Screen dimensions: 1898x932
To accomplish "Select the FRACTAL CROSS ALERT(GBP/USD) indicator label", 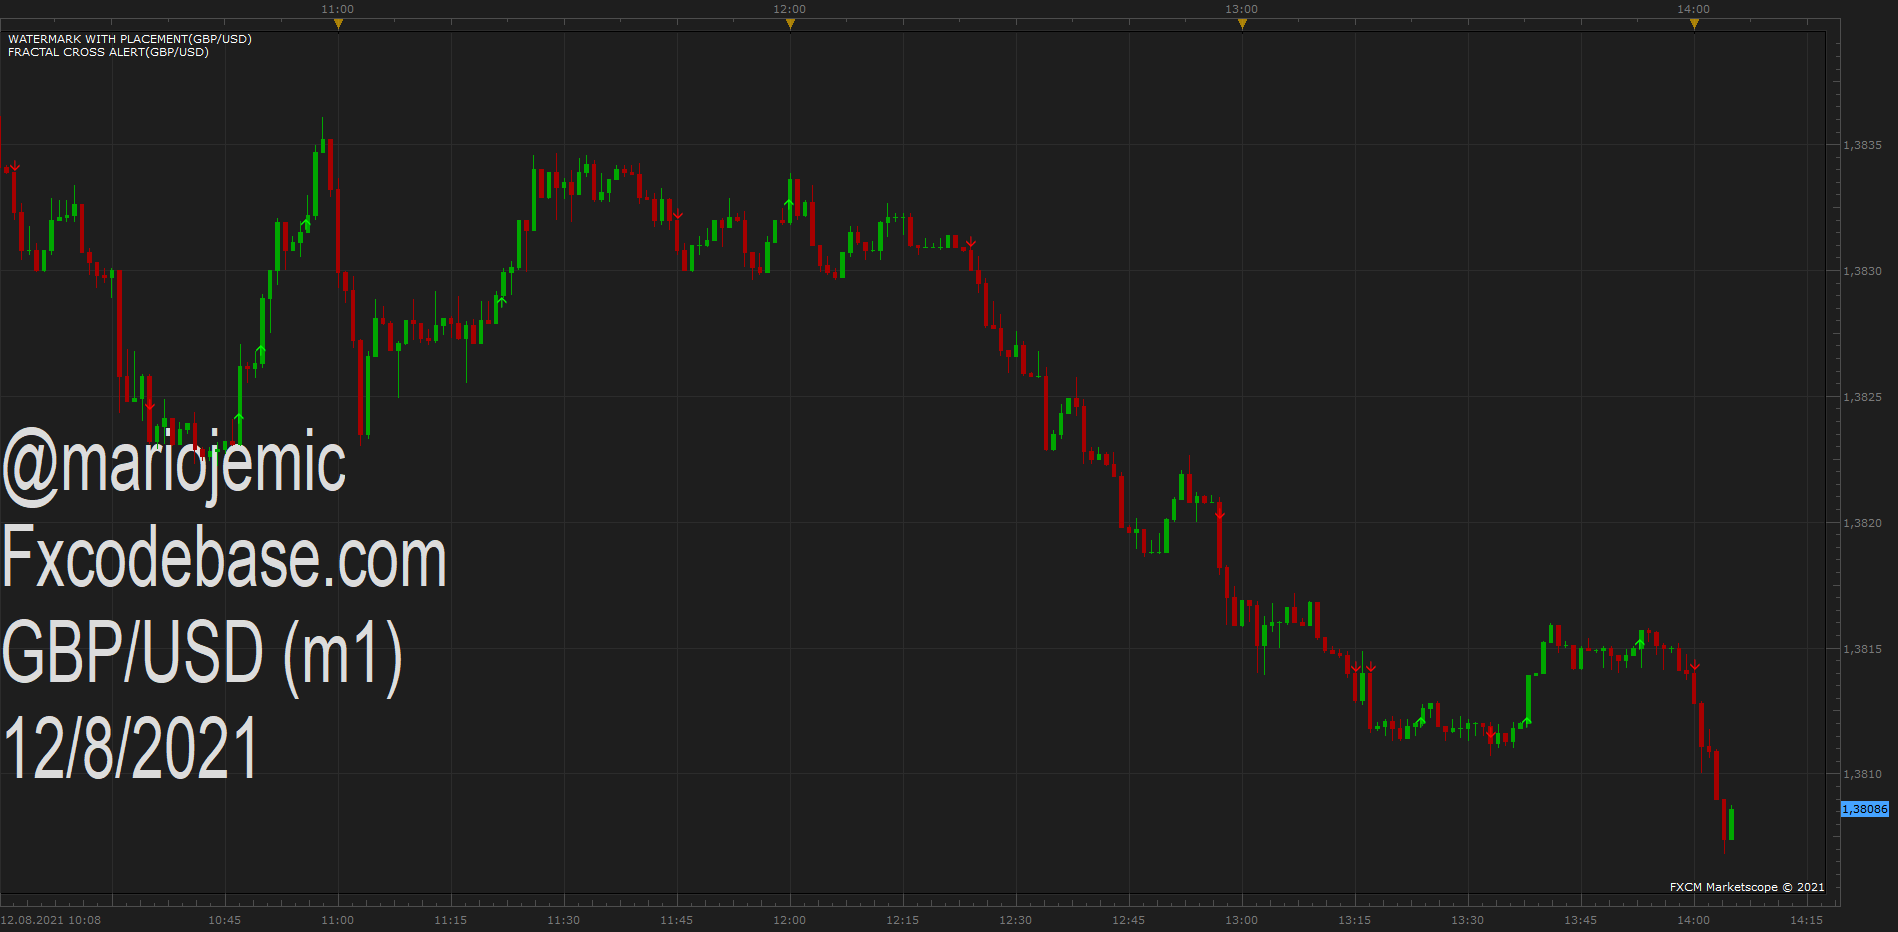I will coord(108,52).
